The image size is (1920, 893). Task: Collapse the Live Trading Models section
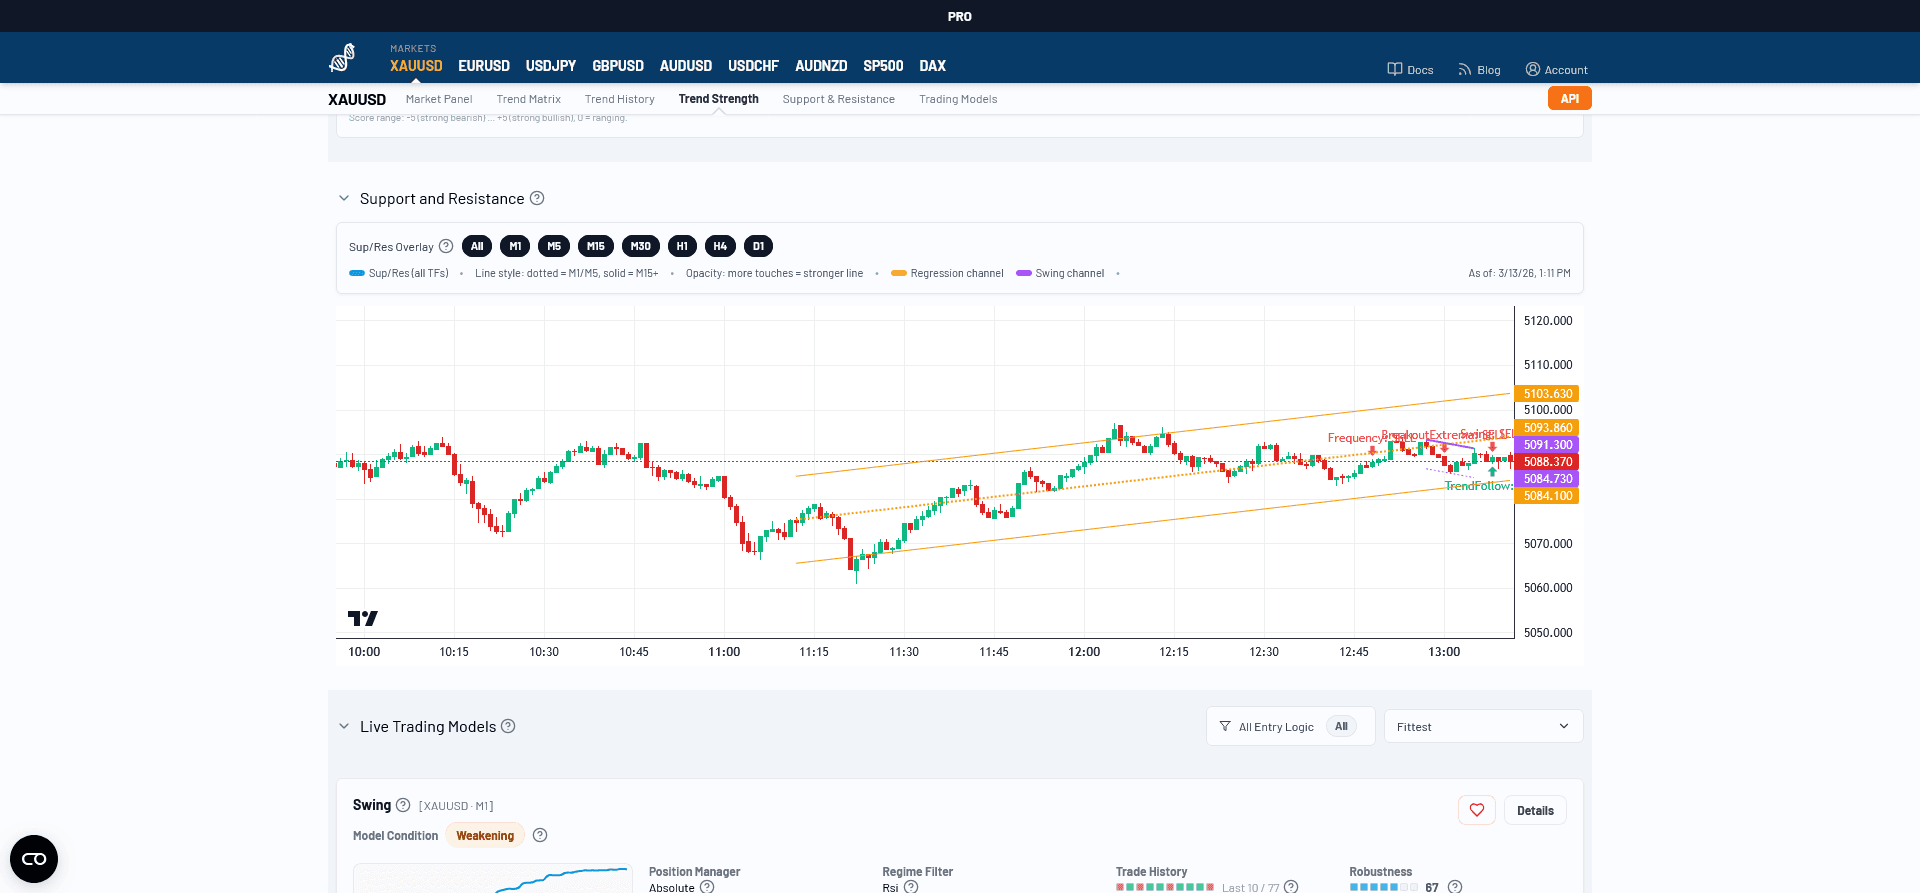[344, 726]
